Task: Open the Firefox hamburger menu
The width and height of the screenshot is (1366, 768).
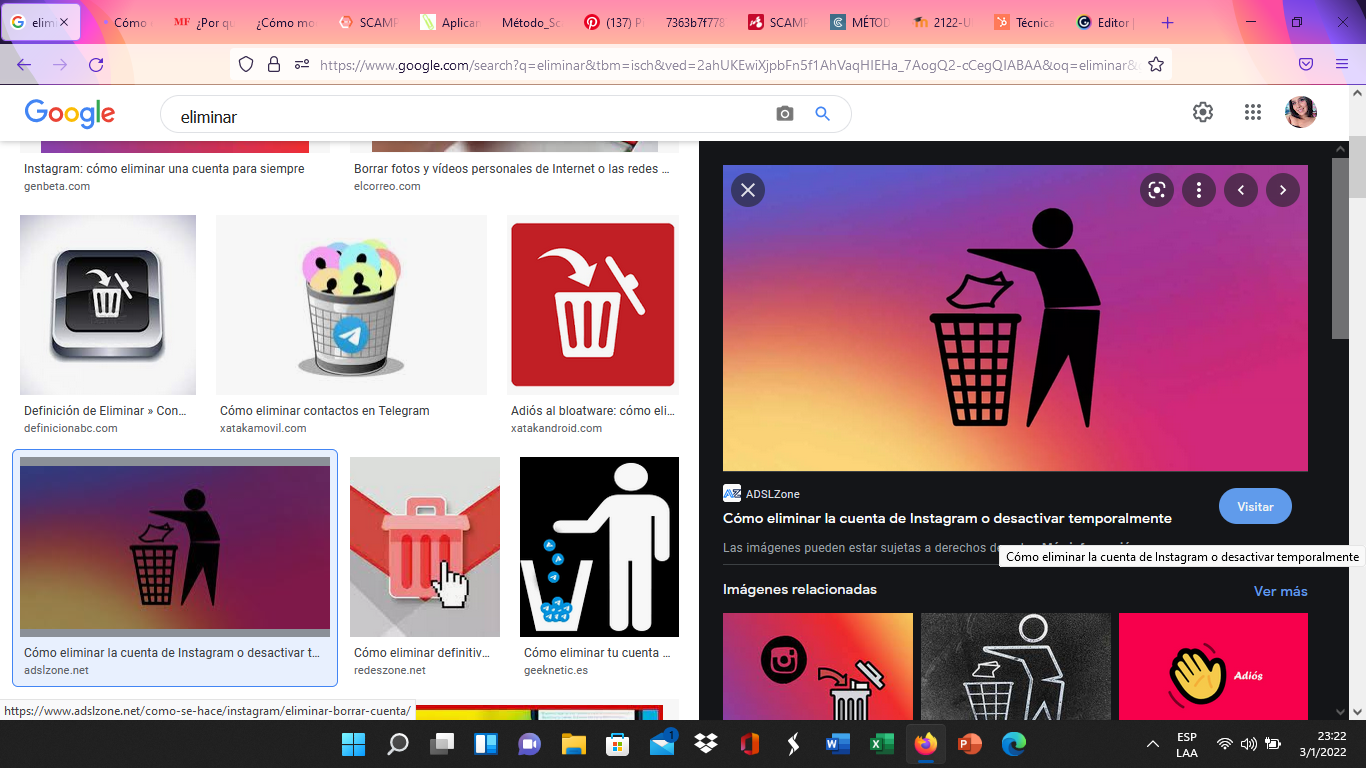Action: [x=1341, y=62]
